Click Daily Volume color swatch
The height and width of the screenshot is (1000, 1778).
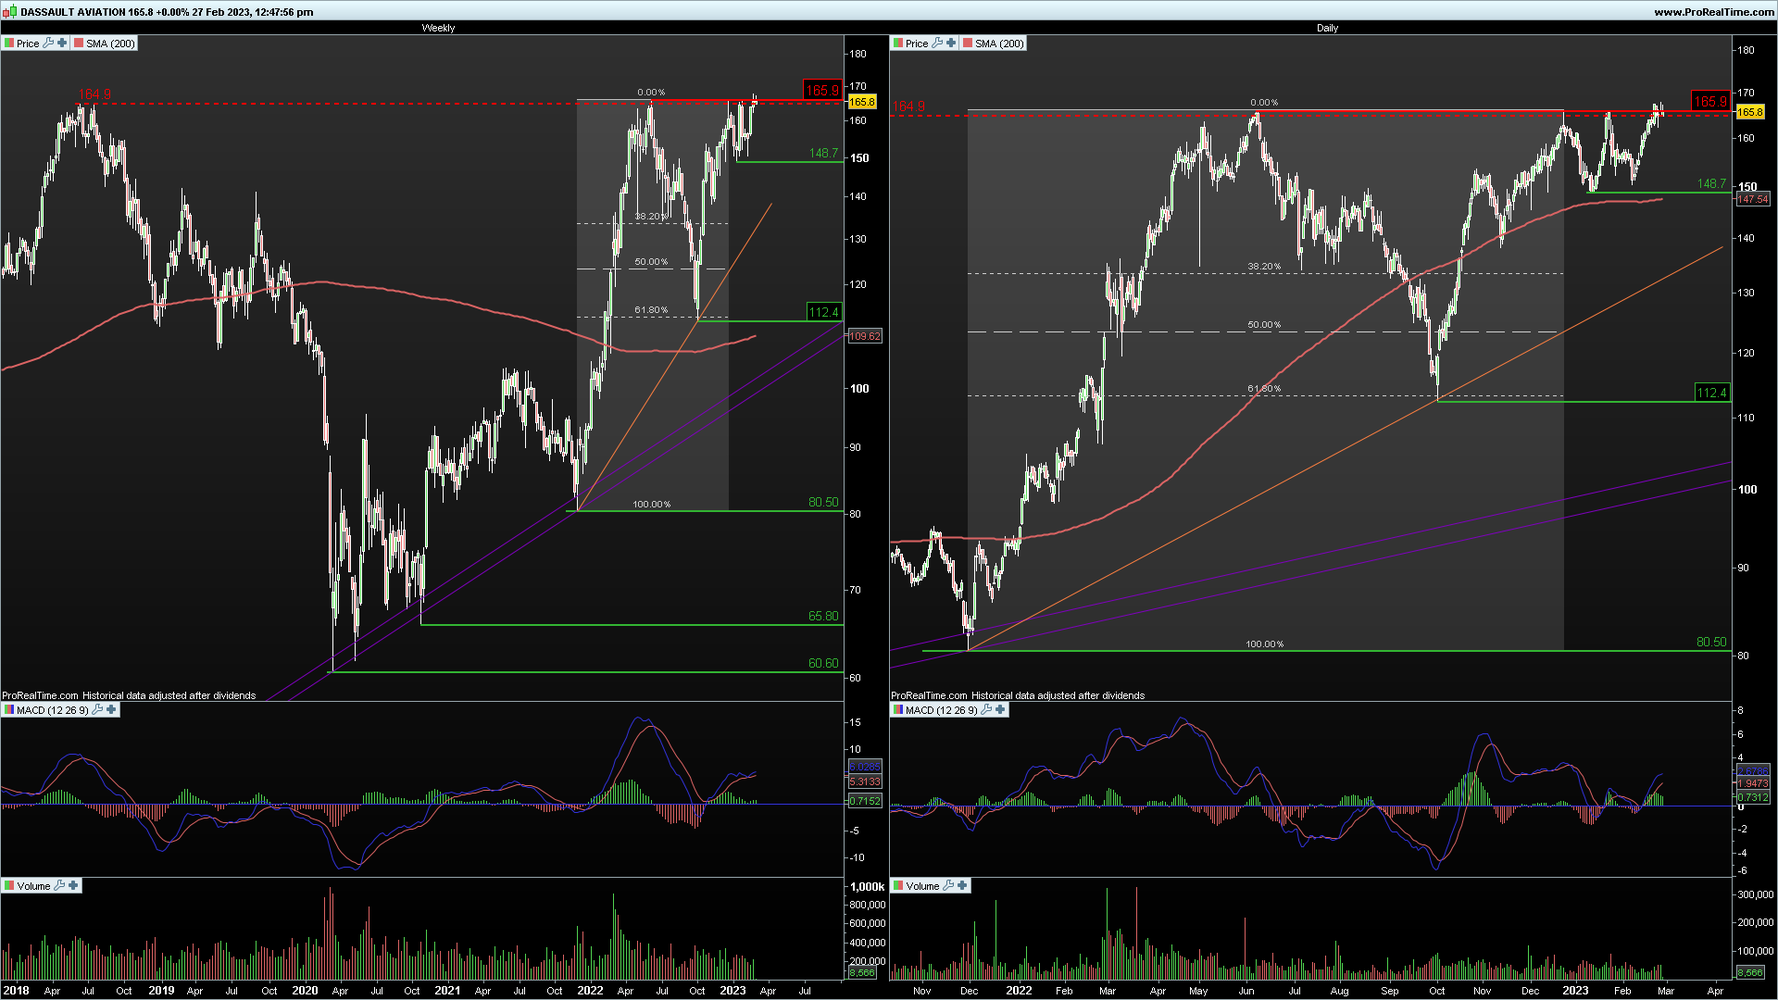point(897,885)
